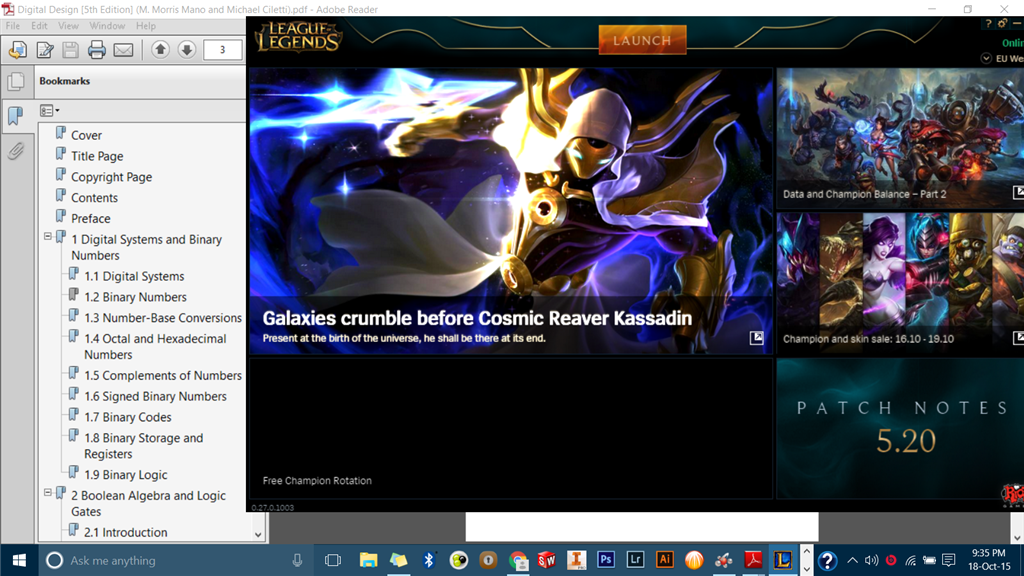Screen dimensions: 1024x576
Task: Open Autodesk Inventor from the taskbar
Action: [576, 560]
